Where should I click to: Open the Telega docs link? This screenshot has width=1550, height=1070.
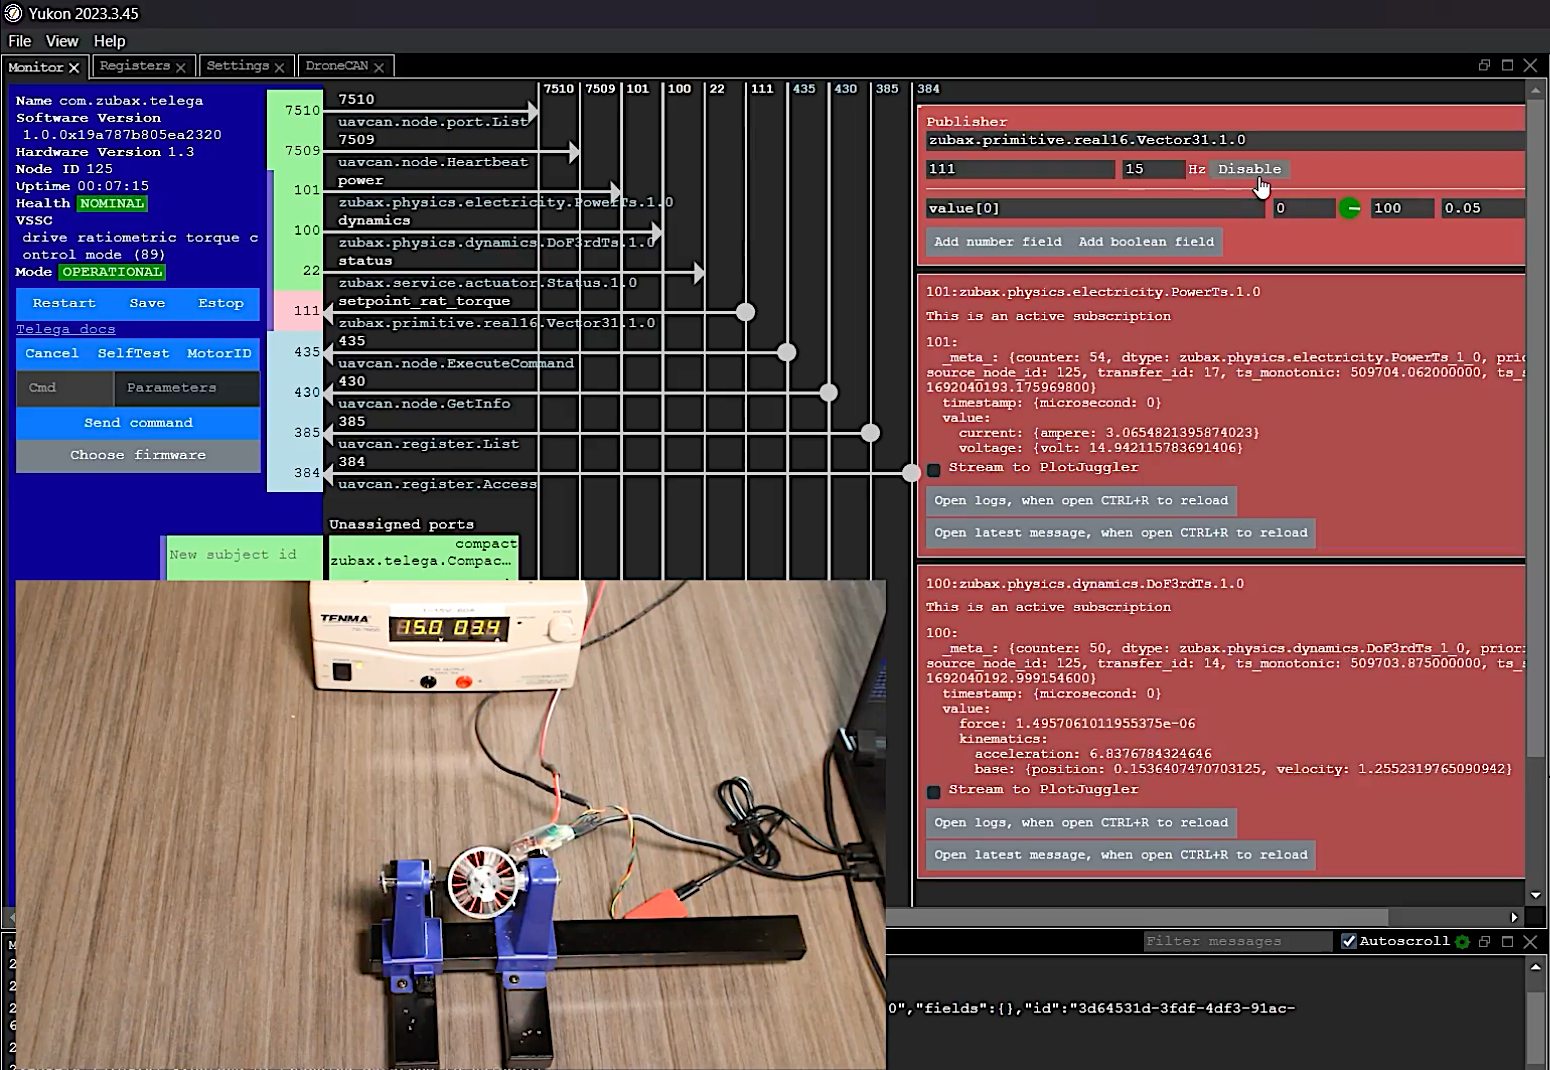[65, 329]
